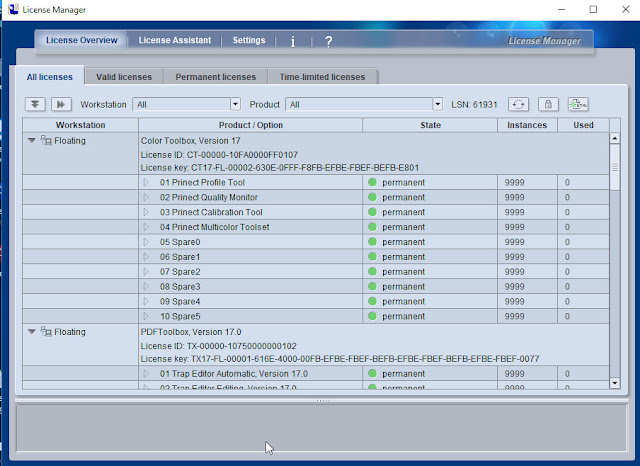Click the vertical scrollbar thumb of license table
The height and width of the screenshot is (466, 640).
tap(615, 167)
